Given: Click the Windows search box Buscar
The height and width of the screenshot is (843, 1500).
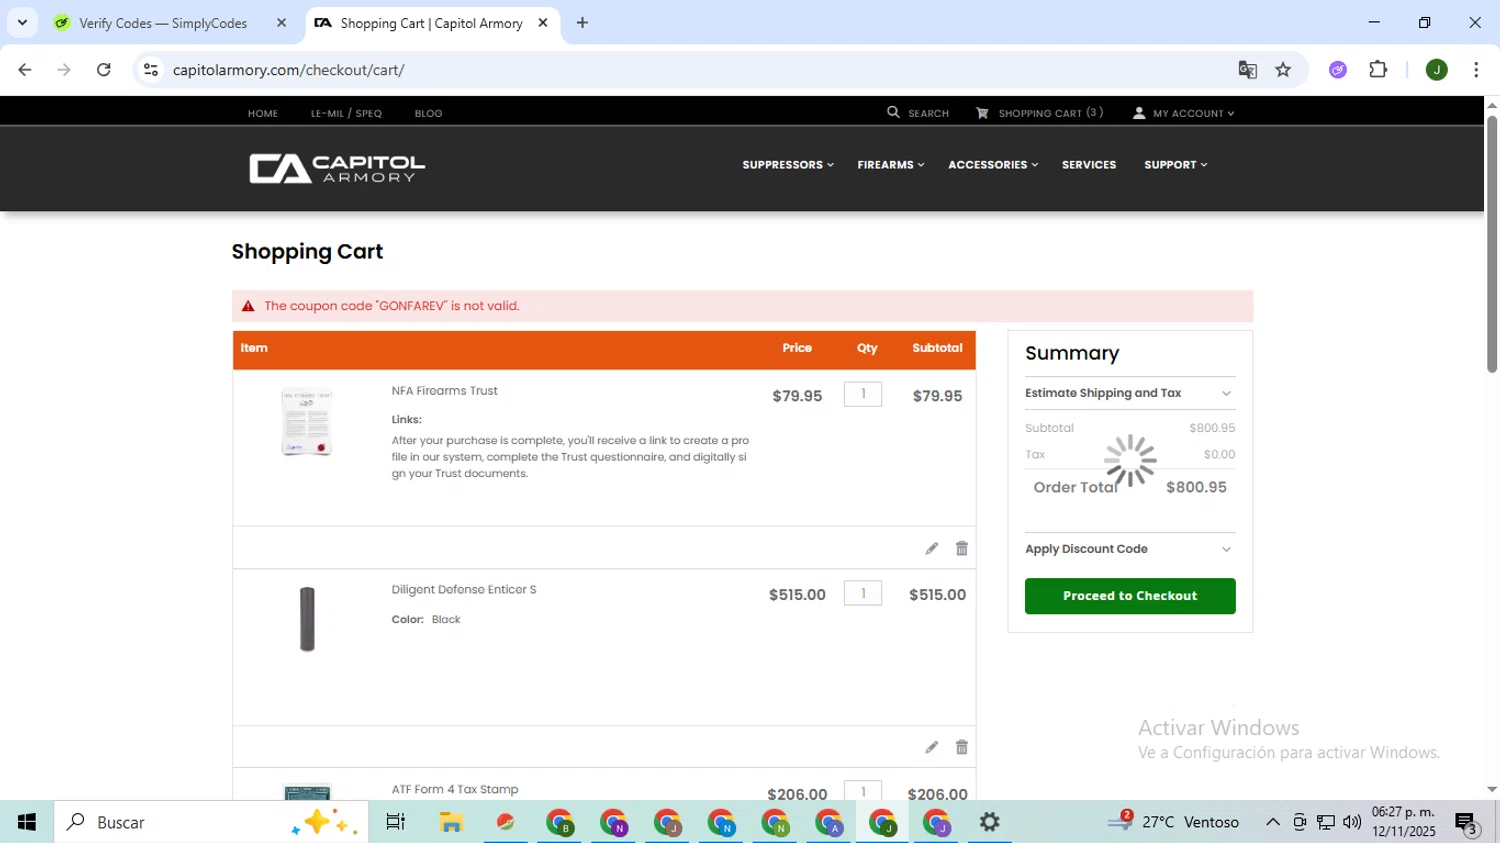Looking at the screenshot, I should click(x=211, y=822).
